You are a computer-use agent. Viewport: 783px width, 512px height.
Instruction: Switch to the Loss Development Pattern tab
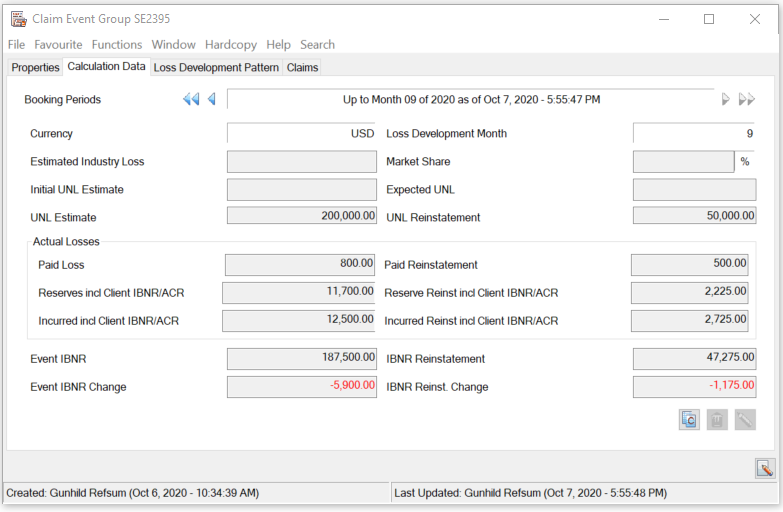click(216, 68)
